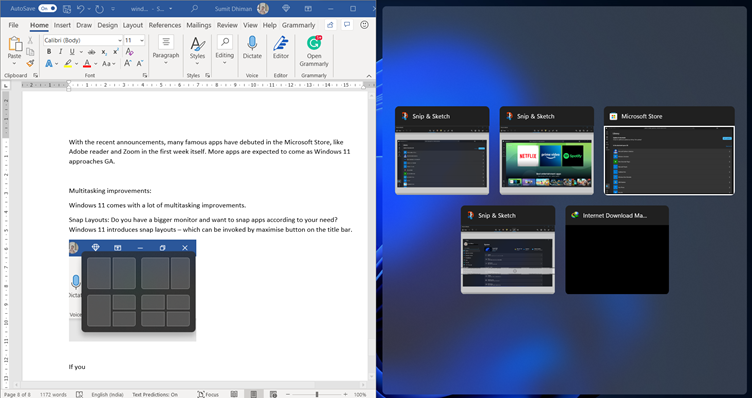Select Internet Download Manager snap thumbnail
Viewport: 752px width, 398px height.
point(617,250)
